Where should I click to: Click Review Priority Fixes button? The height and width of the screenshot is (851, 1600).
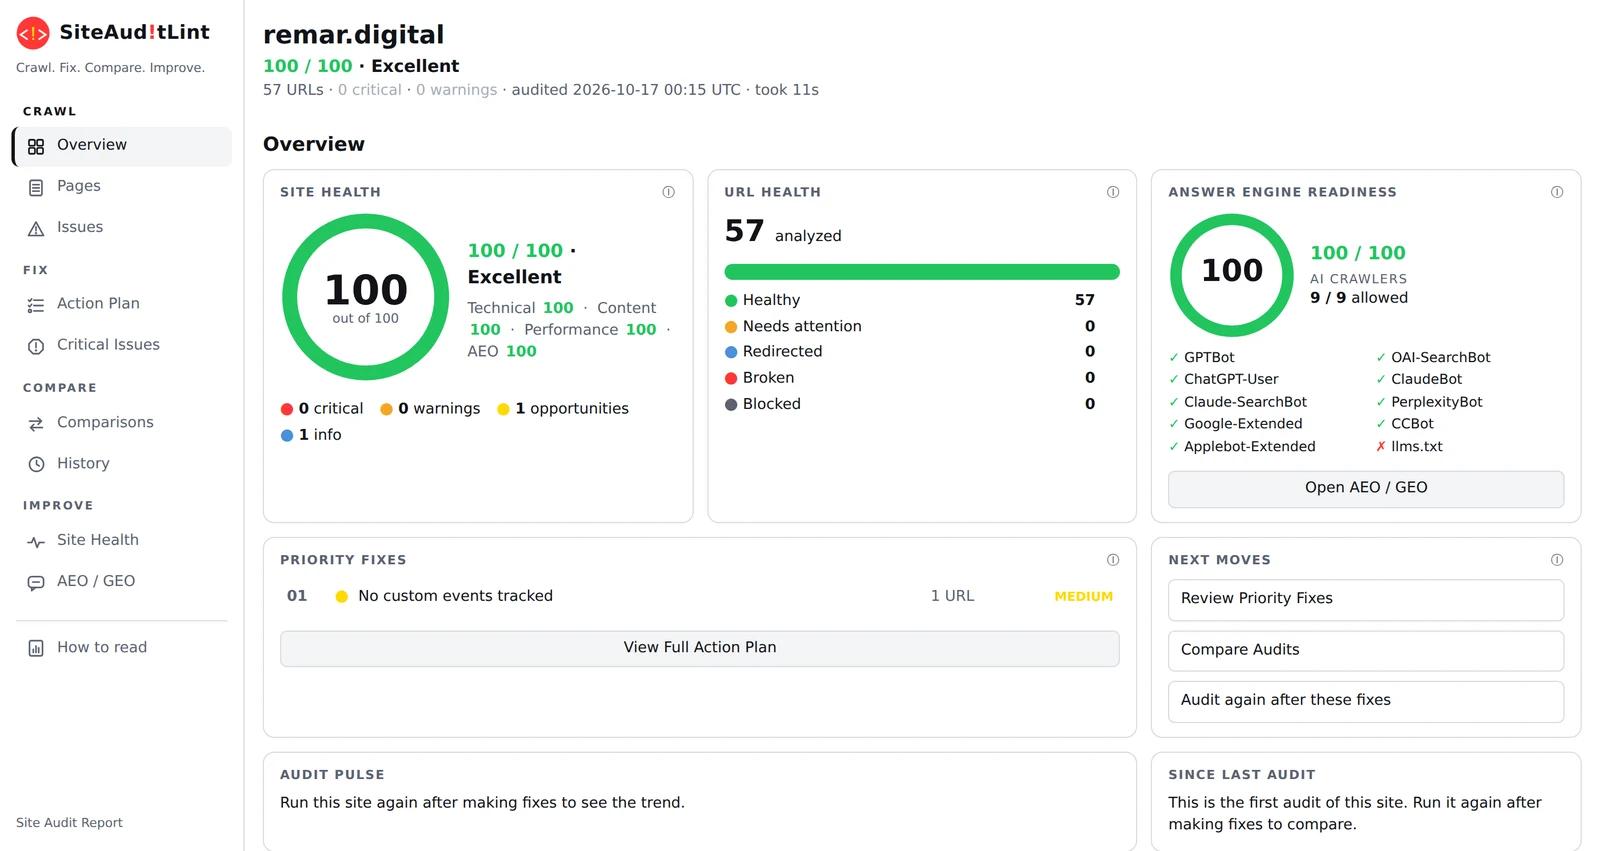tap(1366, 599)
